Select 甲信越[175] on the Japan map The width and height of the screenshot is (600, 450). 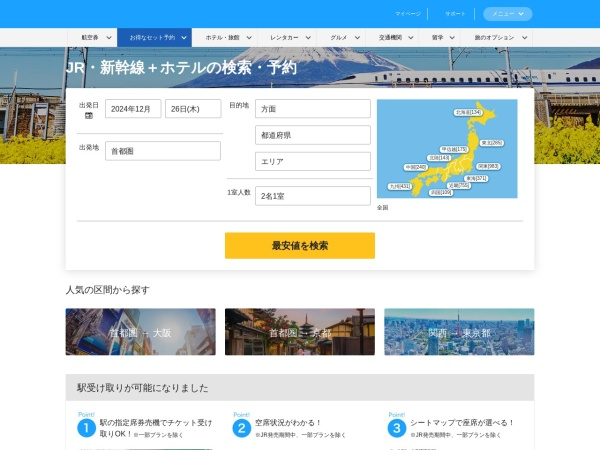point(454,149)
